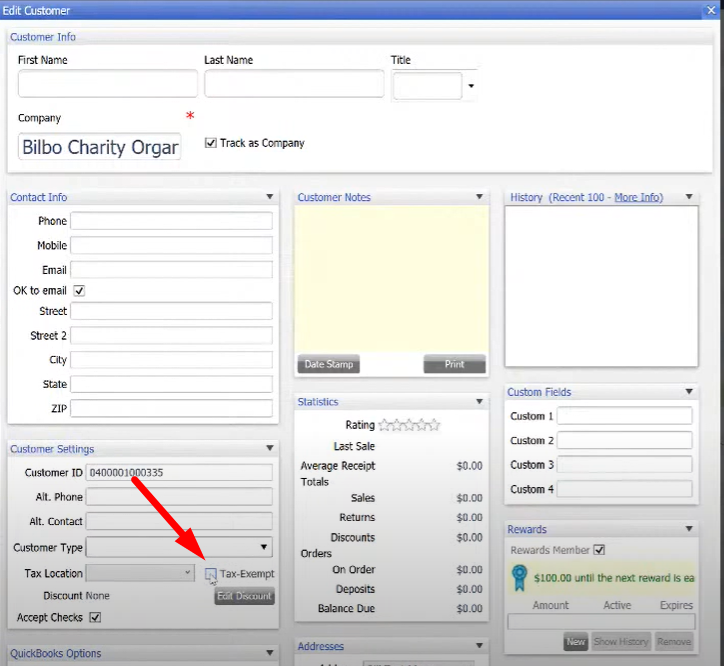
Task: Click inside the yellow Customer Notes area
Action: 392,279
